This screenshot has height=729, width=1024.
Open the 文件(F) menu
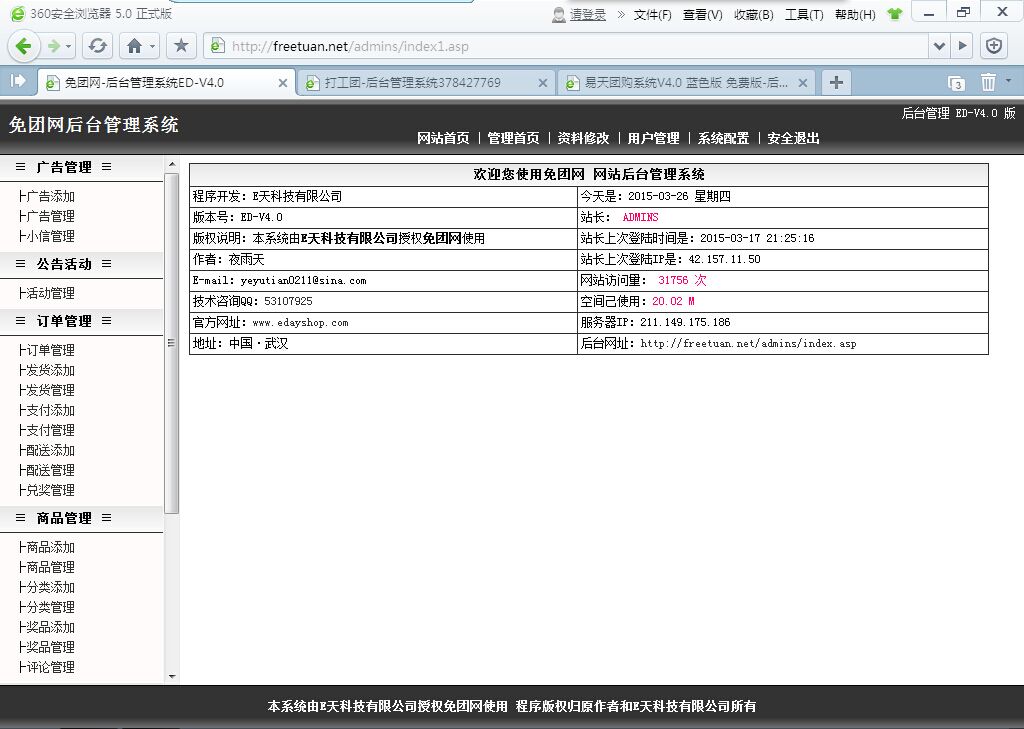[652, 14]
